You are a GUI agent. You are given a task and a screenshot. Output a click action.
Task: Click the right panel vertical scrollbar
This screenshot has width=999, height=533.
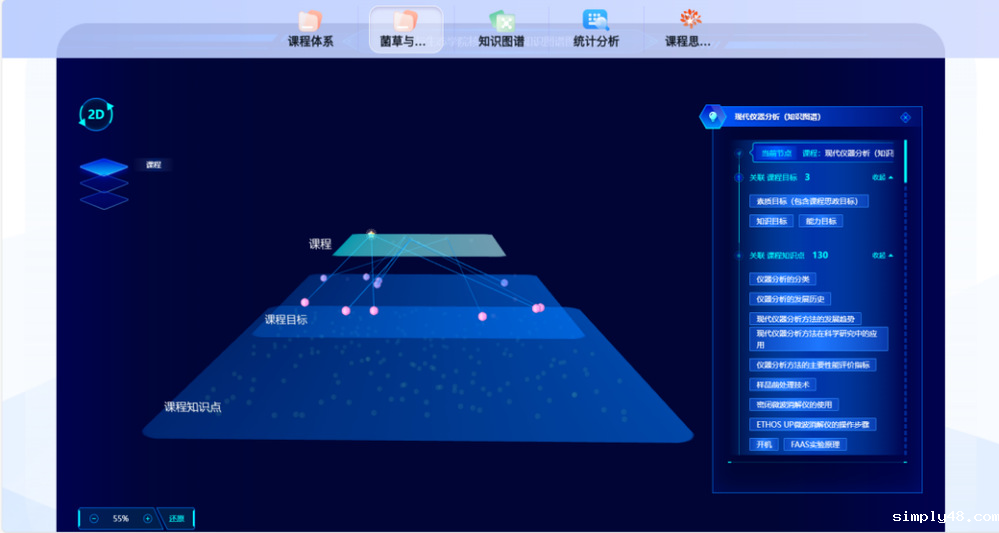[905, 160]
